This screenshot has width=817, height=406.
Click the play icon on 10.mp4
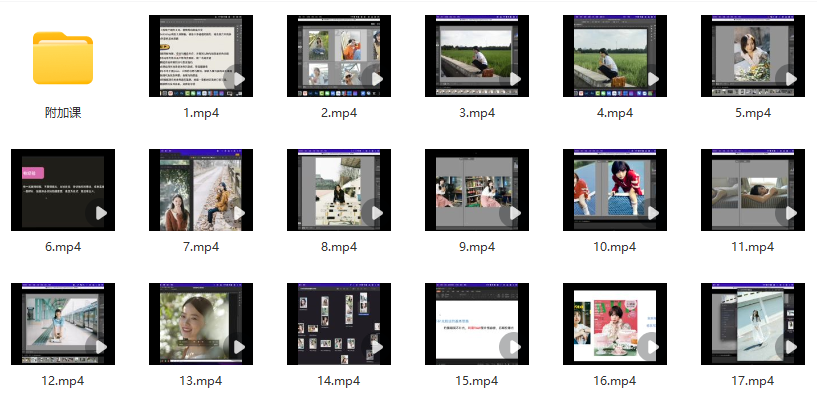(x=651, y=213)
